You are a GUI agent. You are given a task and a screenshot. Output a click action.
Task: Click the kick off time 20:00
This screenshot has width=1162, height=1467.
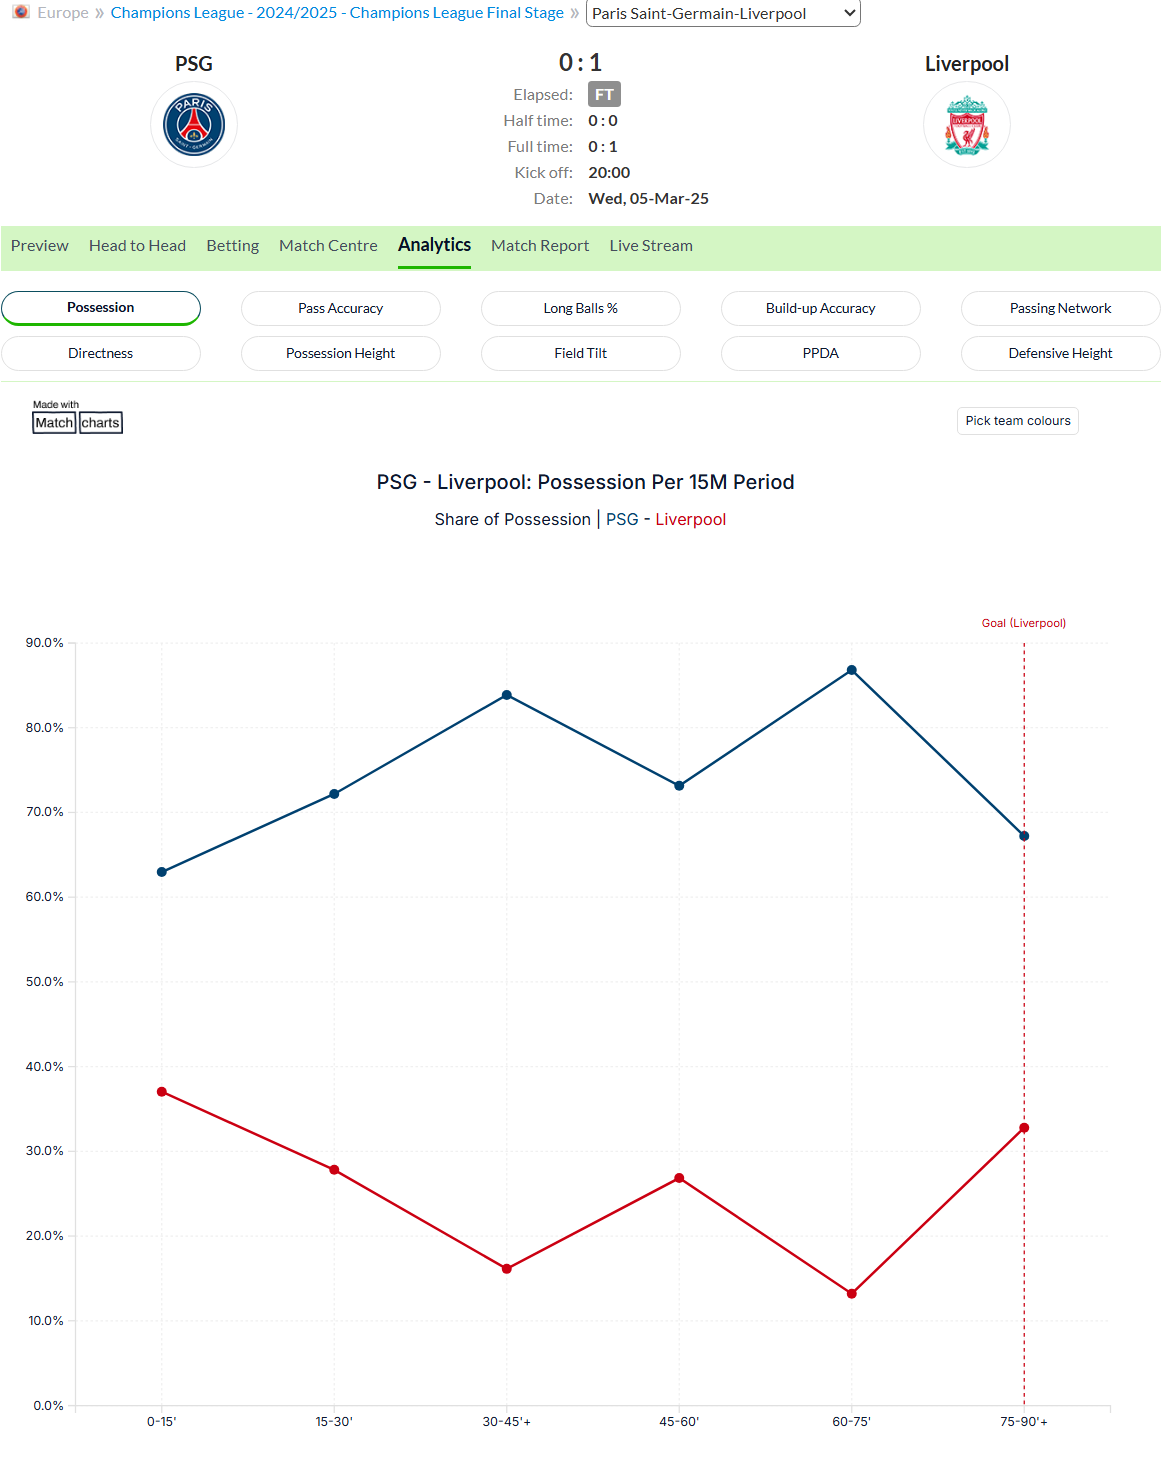pos(609,173)
